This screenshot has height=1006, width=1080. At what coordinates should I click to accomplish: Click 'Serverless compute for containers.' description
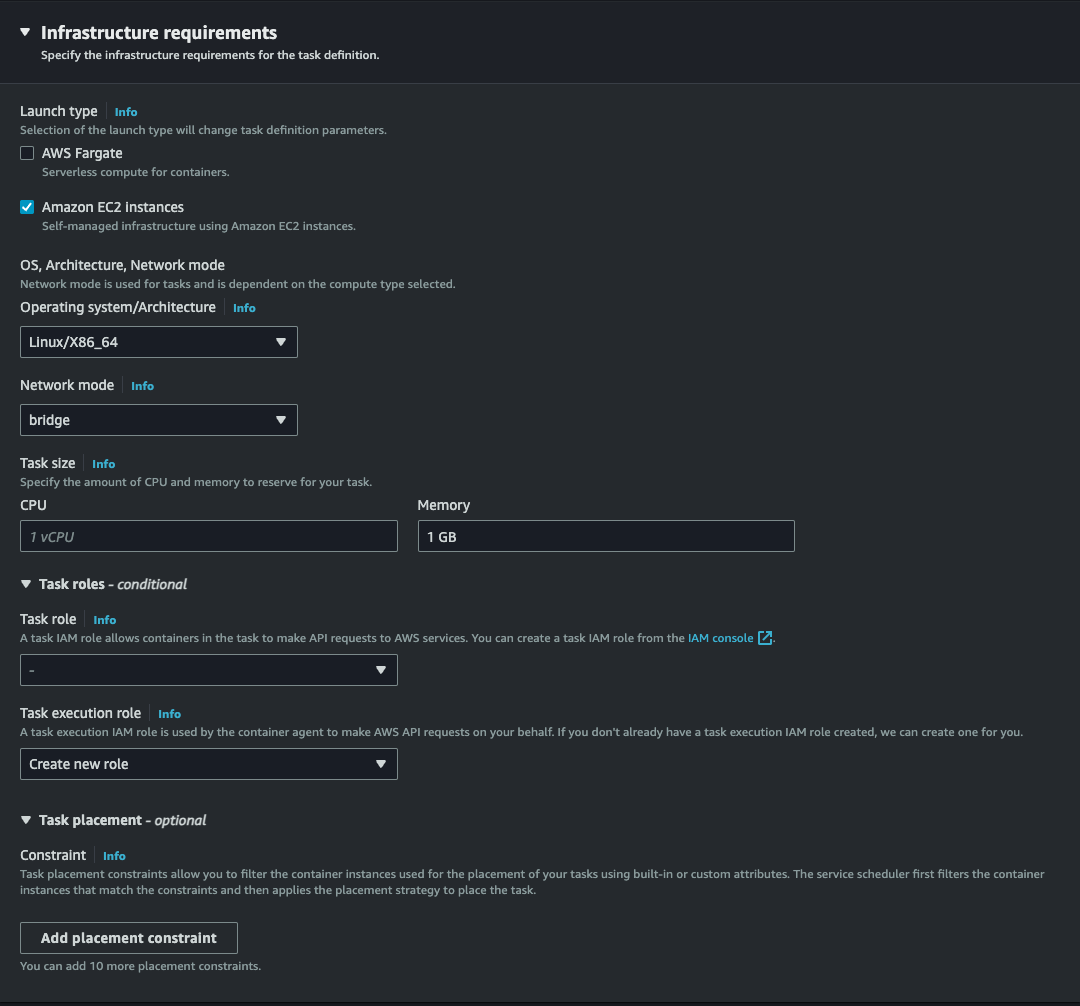pyautogui.click(x=136, y=172)
